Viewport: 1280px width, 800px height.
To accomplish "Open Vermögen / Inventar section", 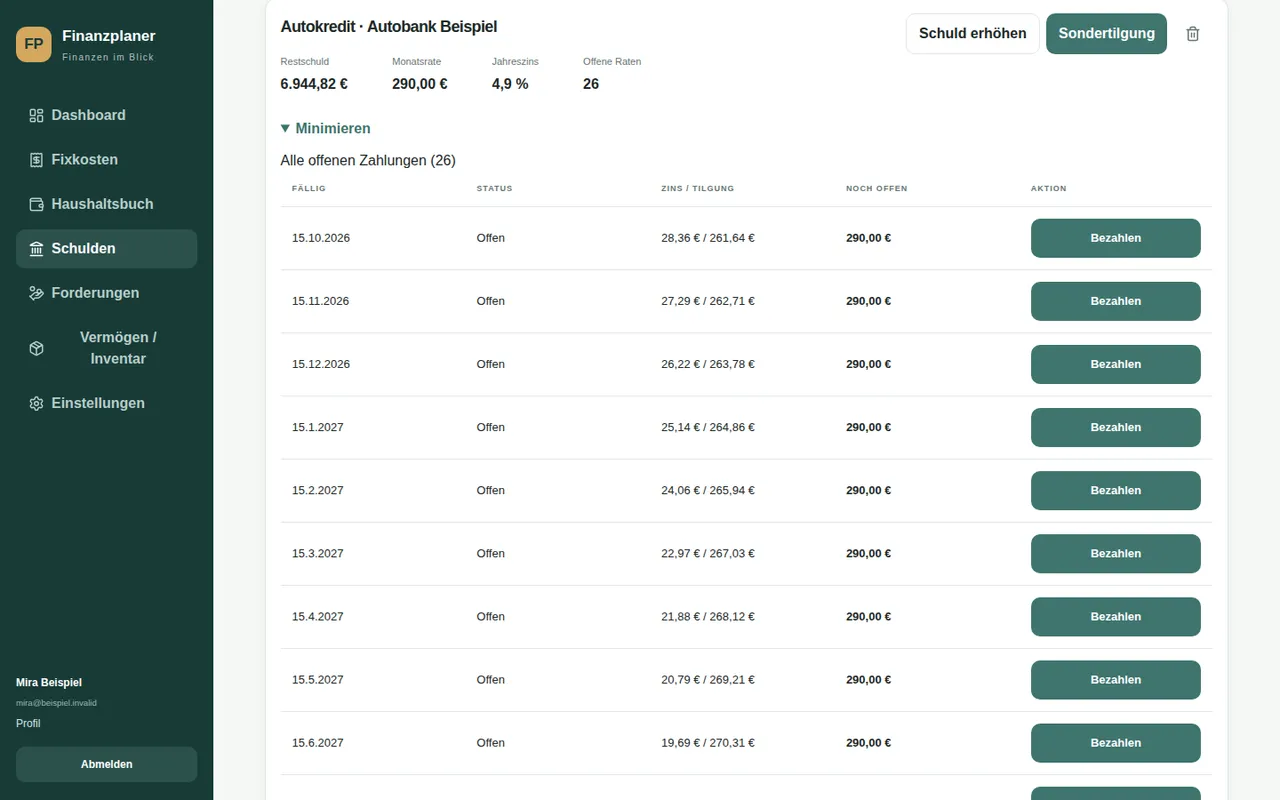I will click(x=106, y=348).
